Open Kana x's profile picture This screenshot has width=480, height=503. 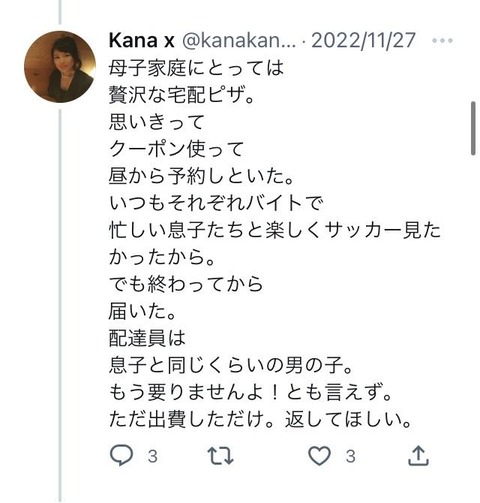pyautogui.click(x=60, y=67)
